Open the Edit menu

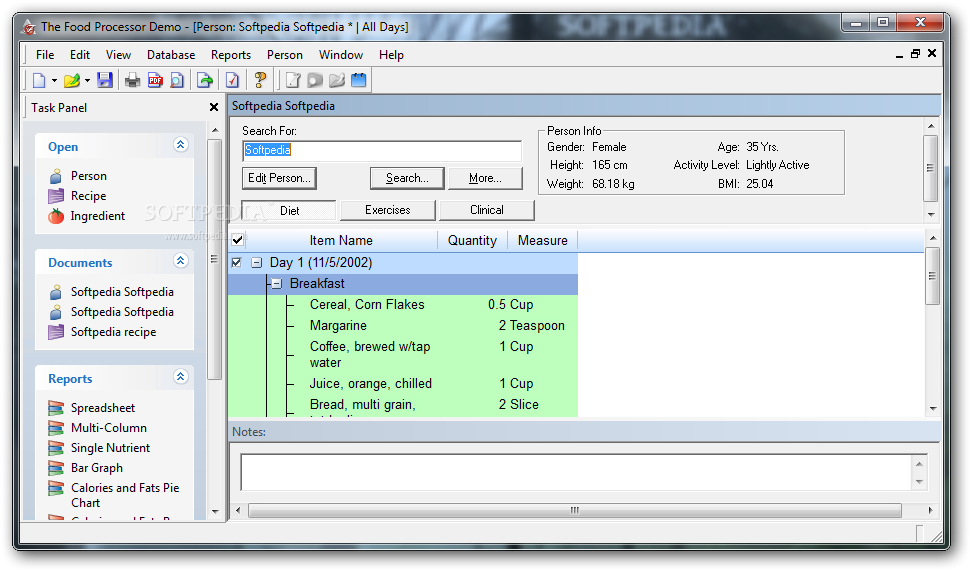pos(80,55)
